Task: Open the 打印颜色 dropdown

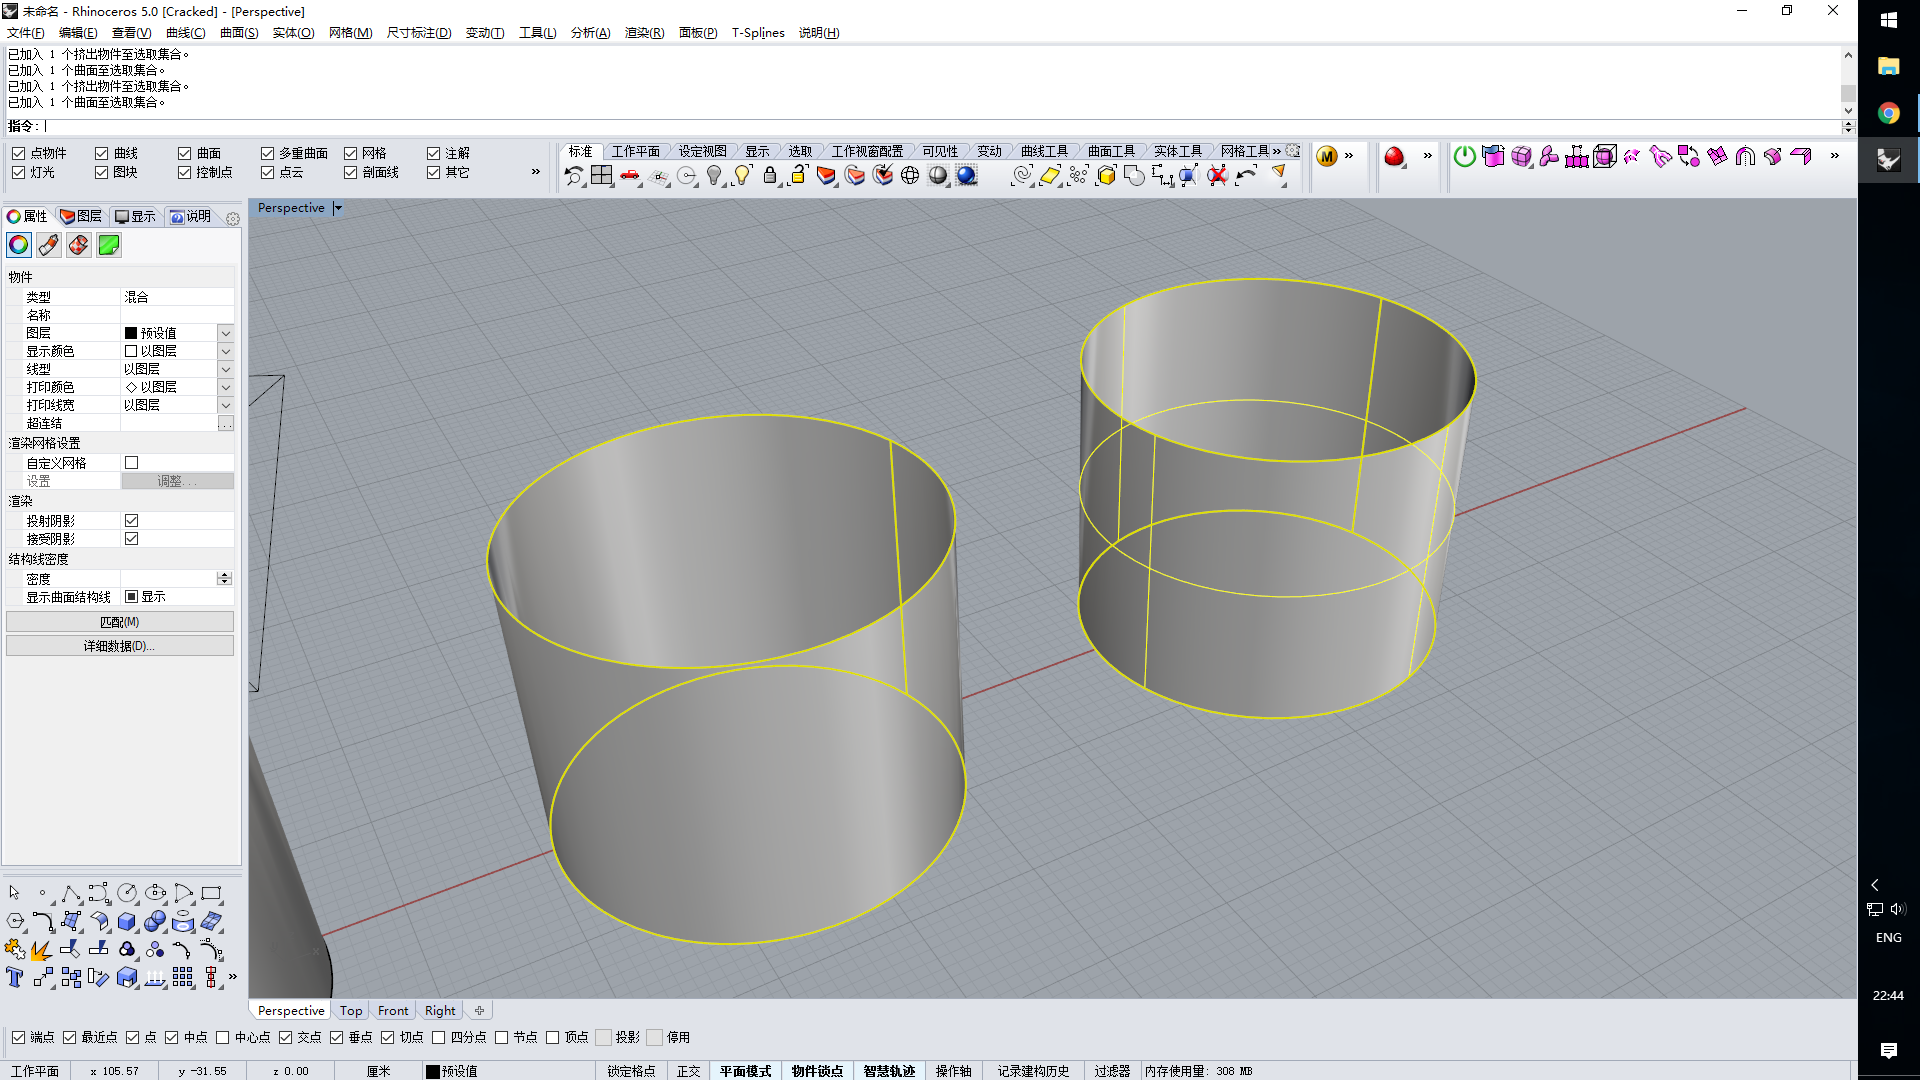Action: click(226, 387)
